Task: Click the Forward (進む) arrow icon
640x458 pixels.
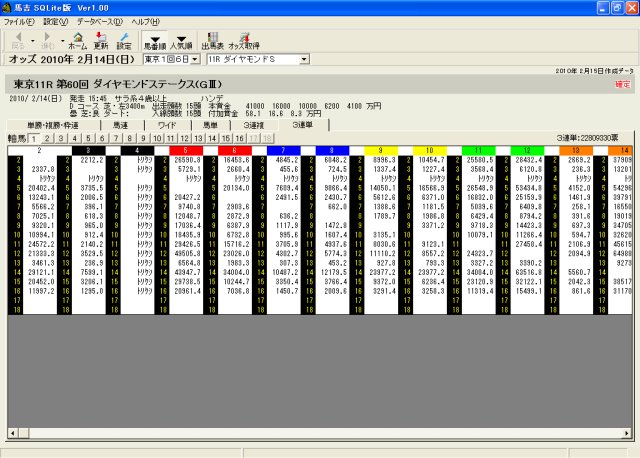Action: (47, 41)
